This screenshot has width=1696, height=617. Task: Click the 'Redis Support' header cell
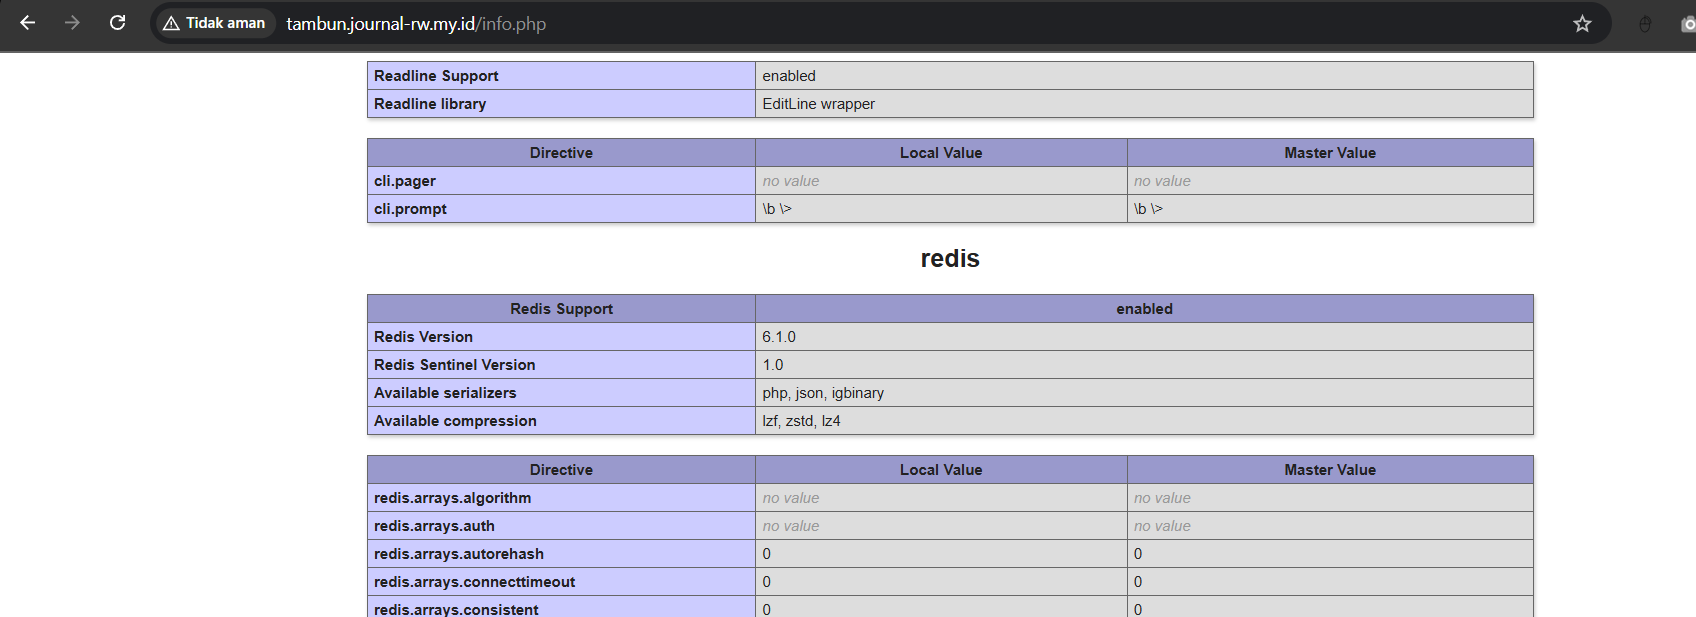tap(561, 309)
